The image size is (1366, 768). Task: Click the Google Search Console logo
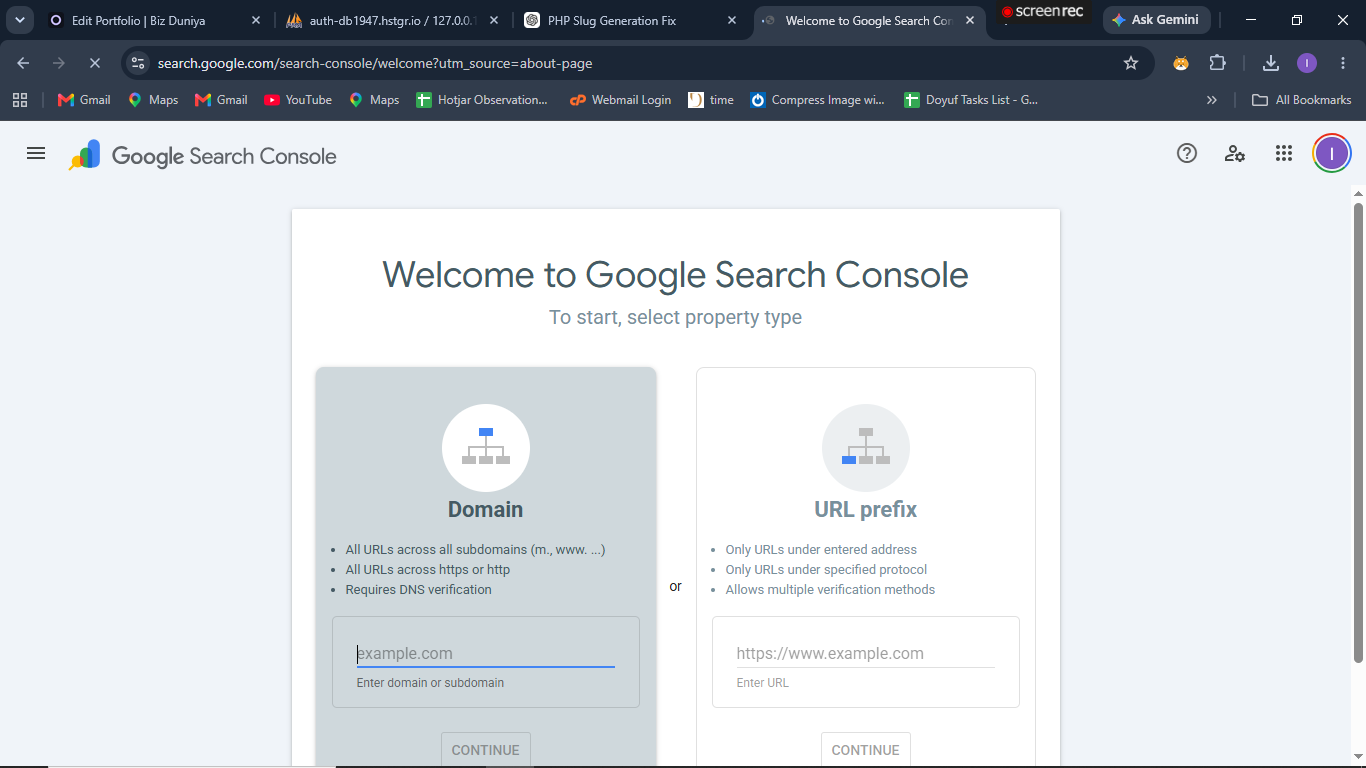[x=203, y=155]
